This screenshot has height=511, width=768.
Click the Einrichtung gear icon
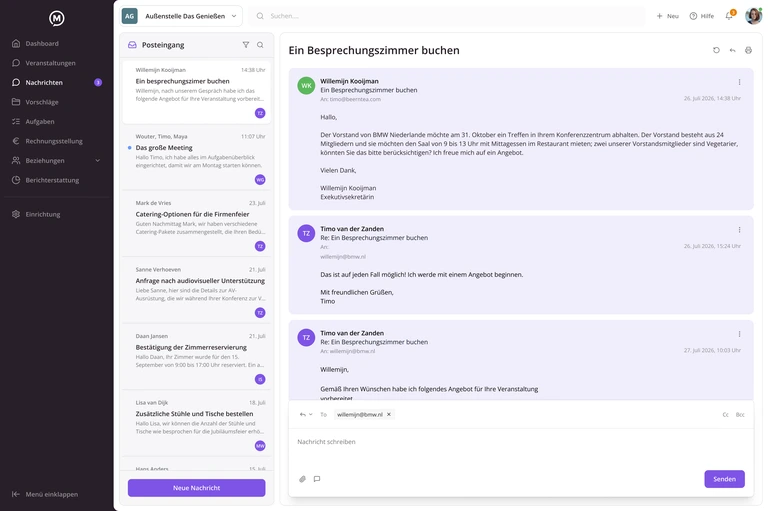(x=16, y=214)
